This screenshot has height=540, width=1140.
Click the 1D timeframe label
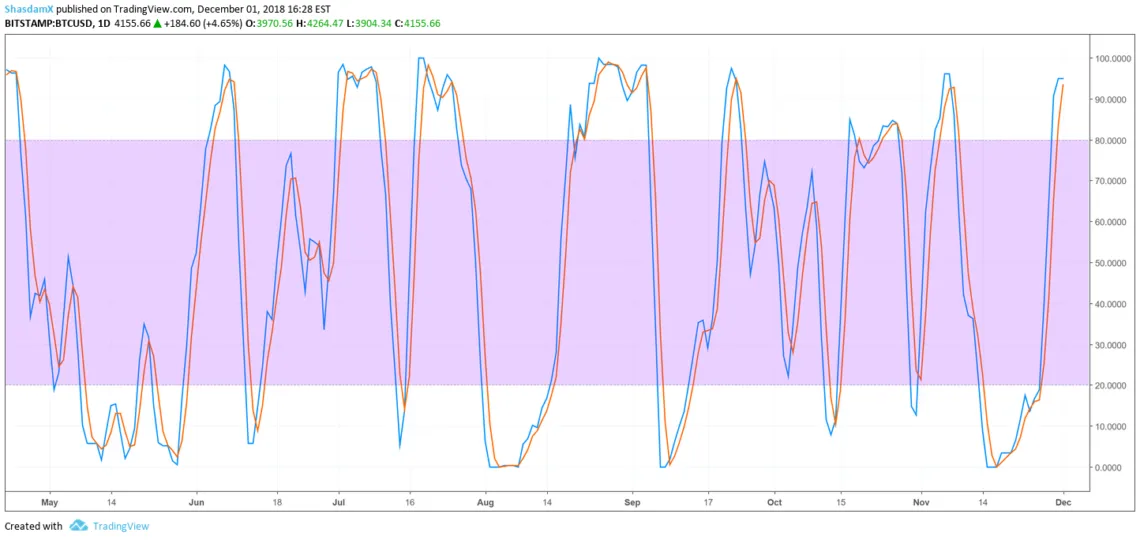click(102, 23)
